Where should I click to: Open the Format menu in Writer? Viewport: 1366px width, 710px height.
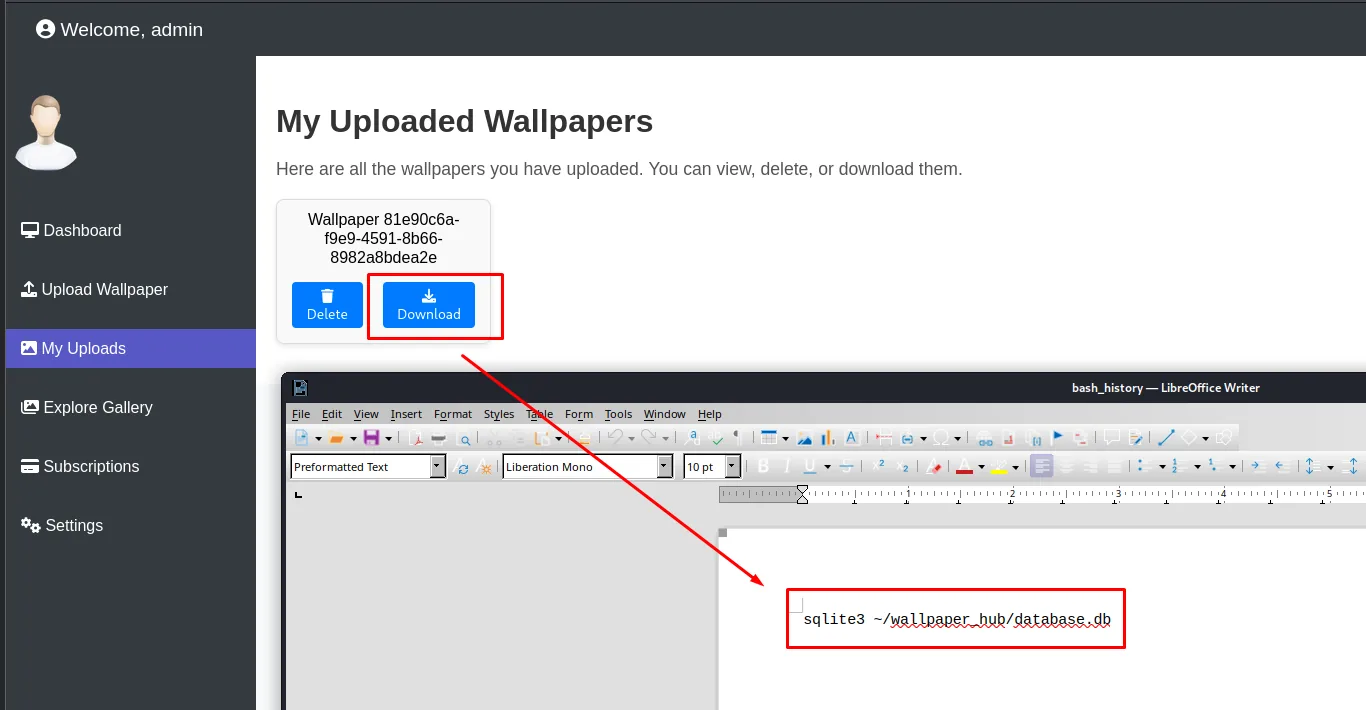click(x=453, y=414)
